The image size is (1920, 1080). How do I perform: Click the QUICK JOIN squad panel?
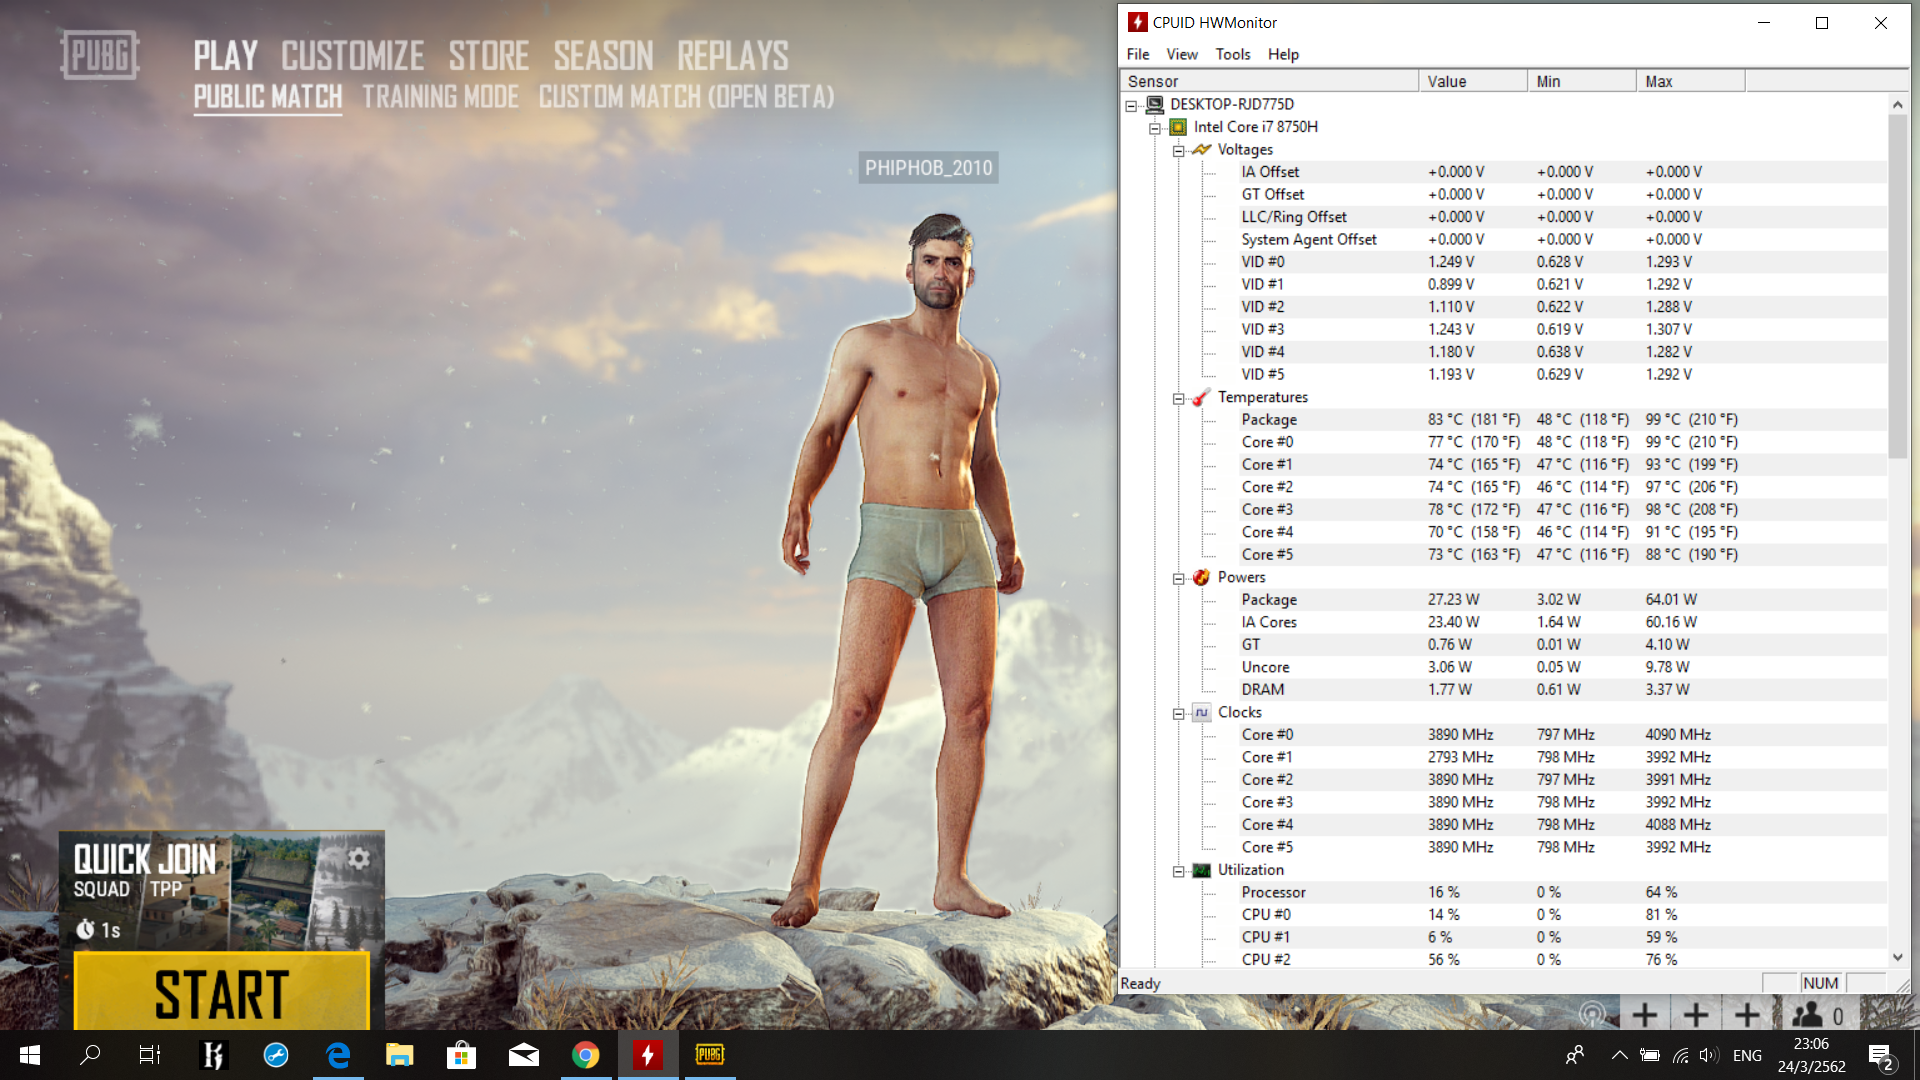222,890
